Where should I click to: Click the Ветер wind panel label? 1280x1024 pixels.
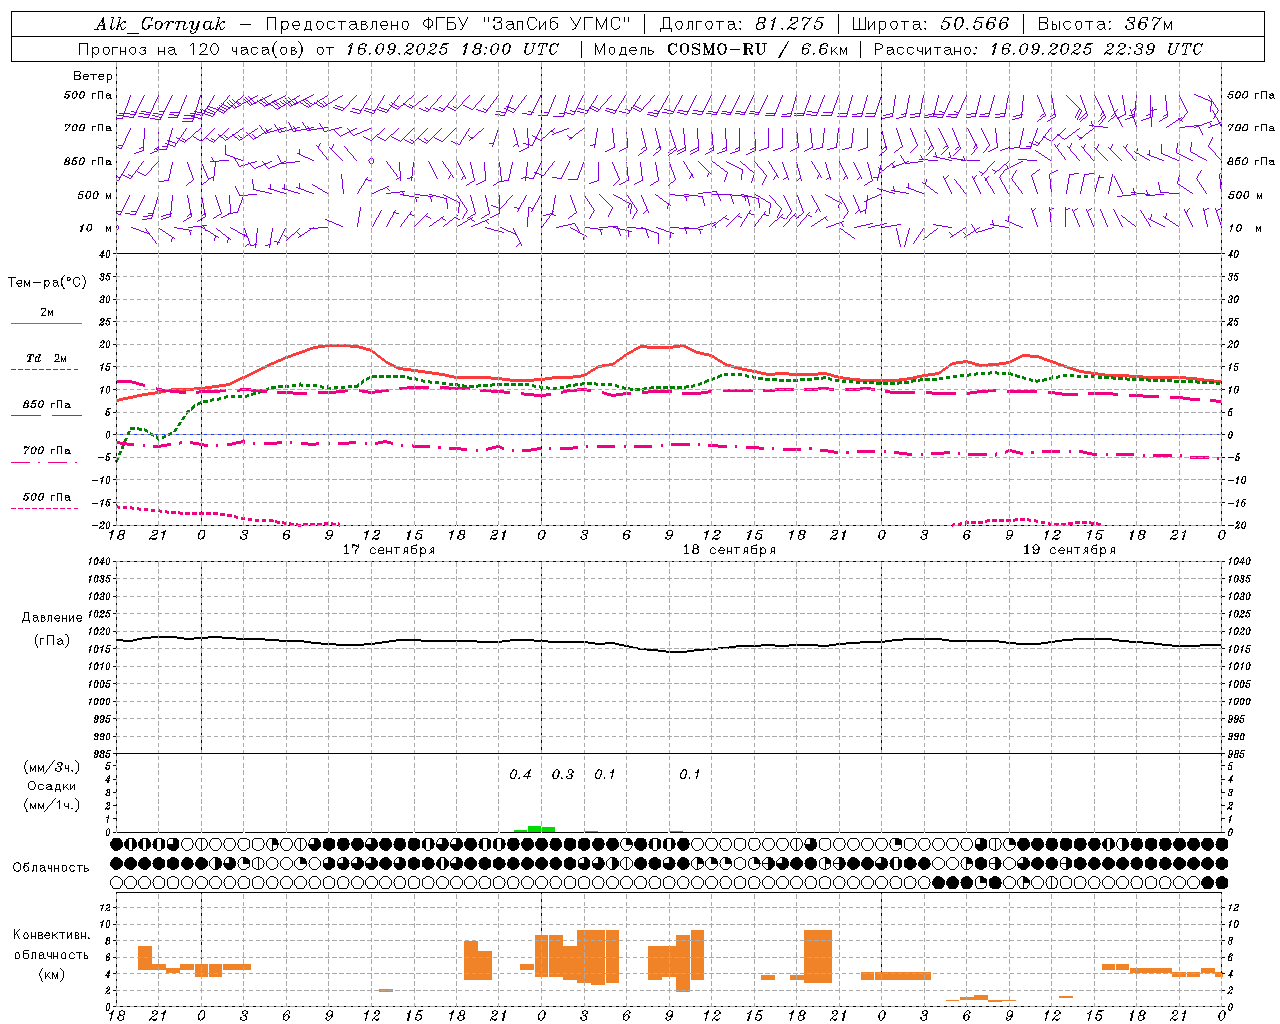tap(93, 76)
